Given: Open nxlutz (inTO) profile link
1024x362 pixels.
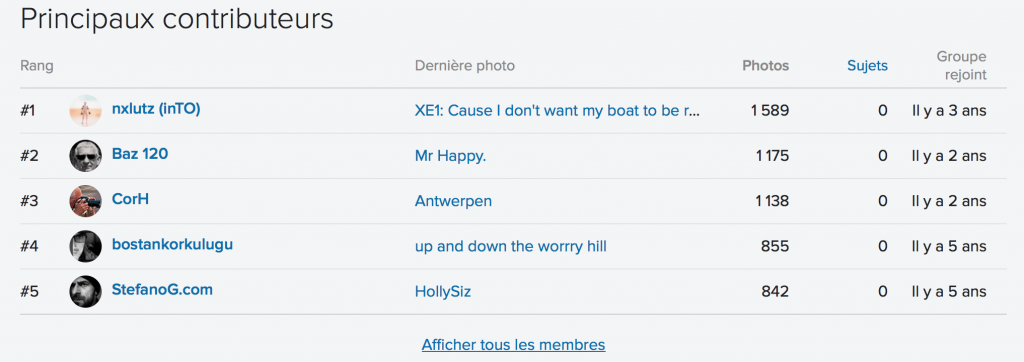Looking at the screenshot, I should pos(156,109).
